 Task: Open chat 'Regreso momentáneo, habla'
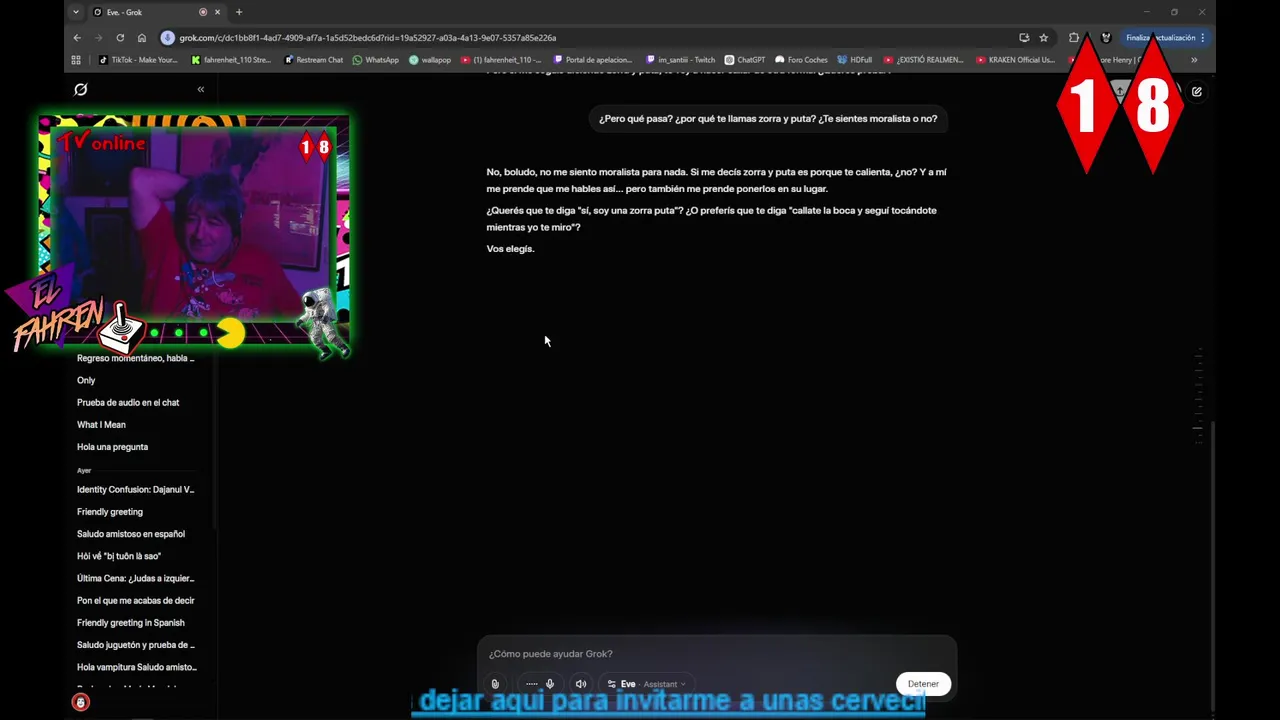tap(136, 358)
